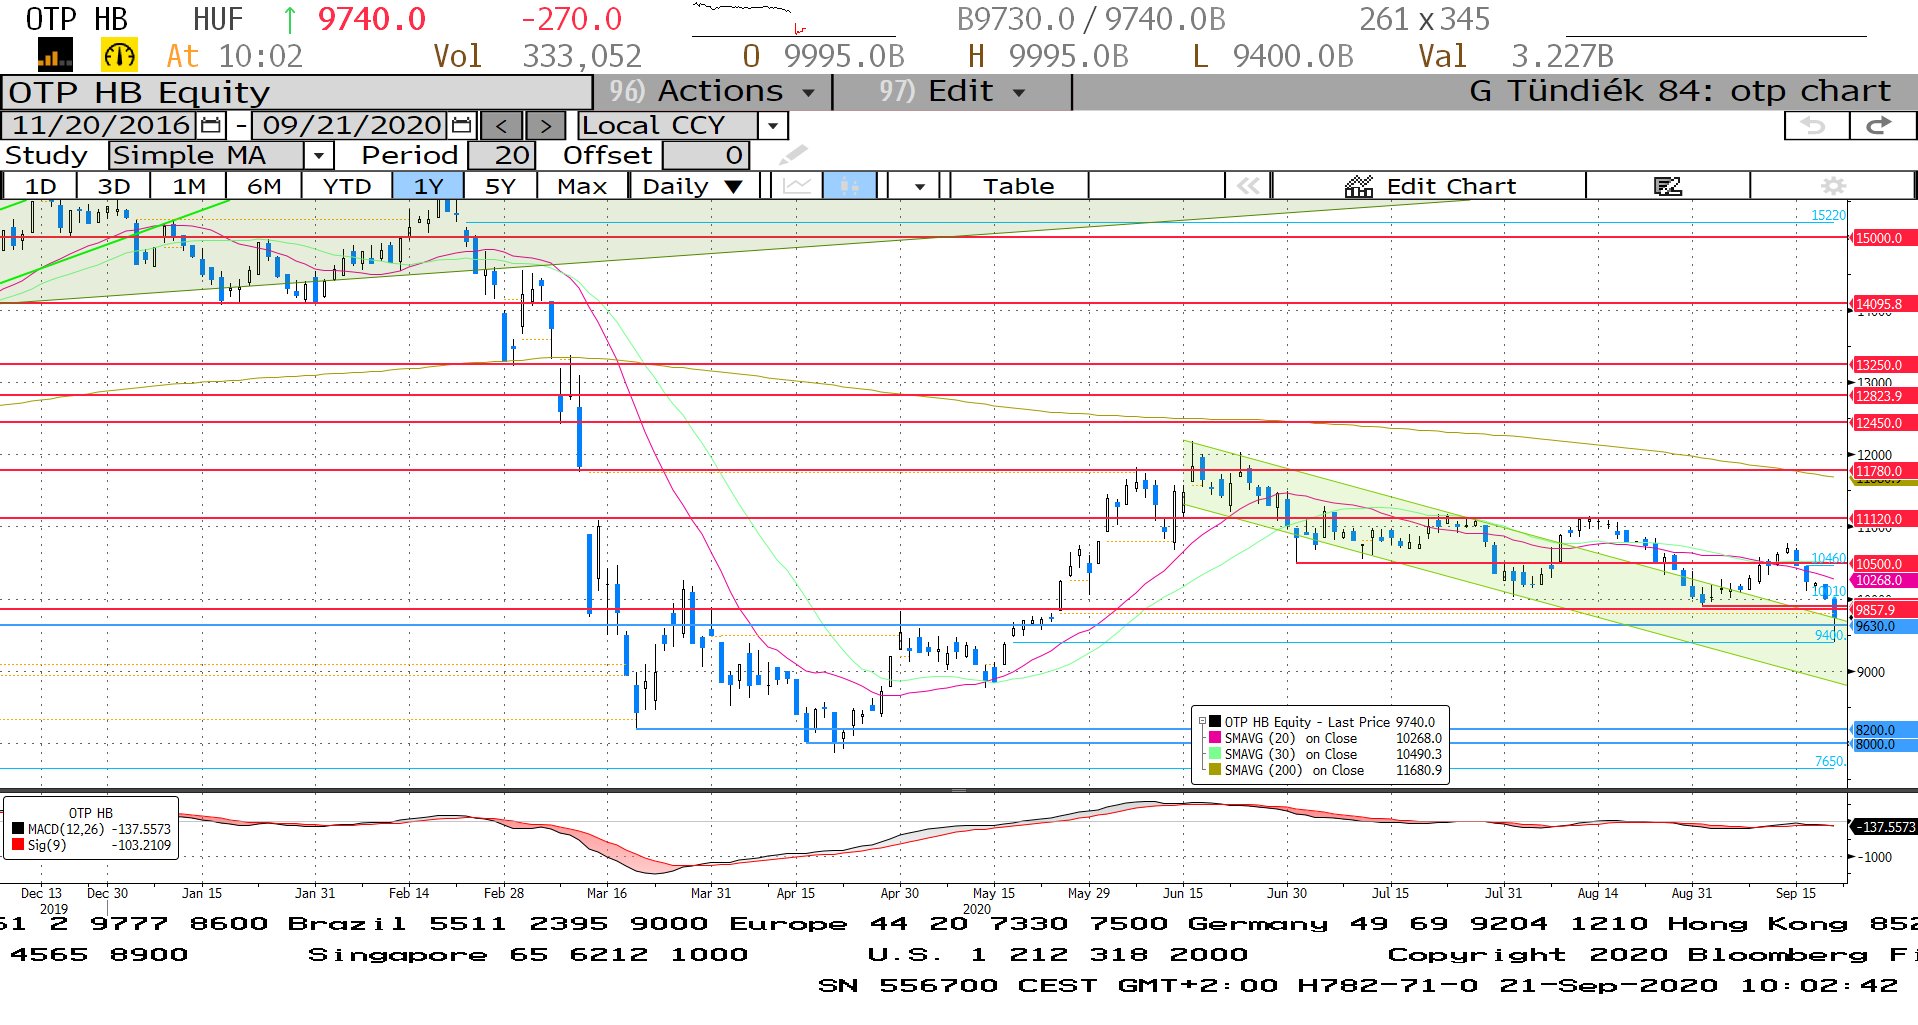Select the candlestick chart type icon
Viewport: 1918px width, 1025px height.
tap(850, 186)
